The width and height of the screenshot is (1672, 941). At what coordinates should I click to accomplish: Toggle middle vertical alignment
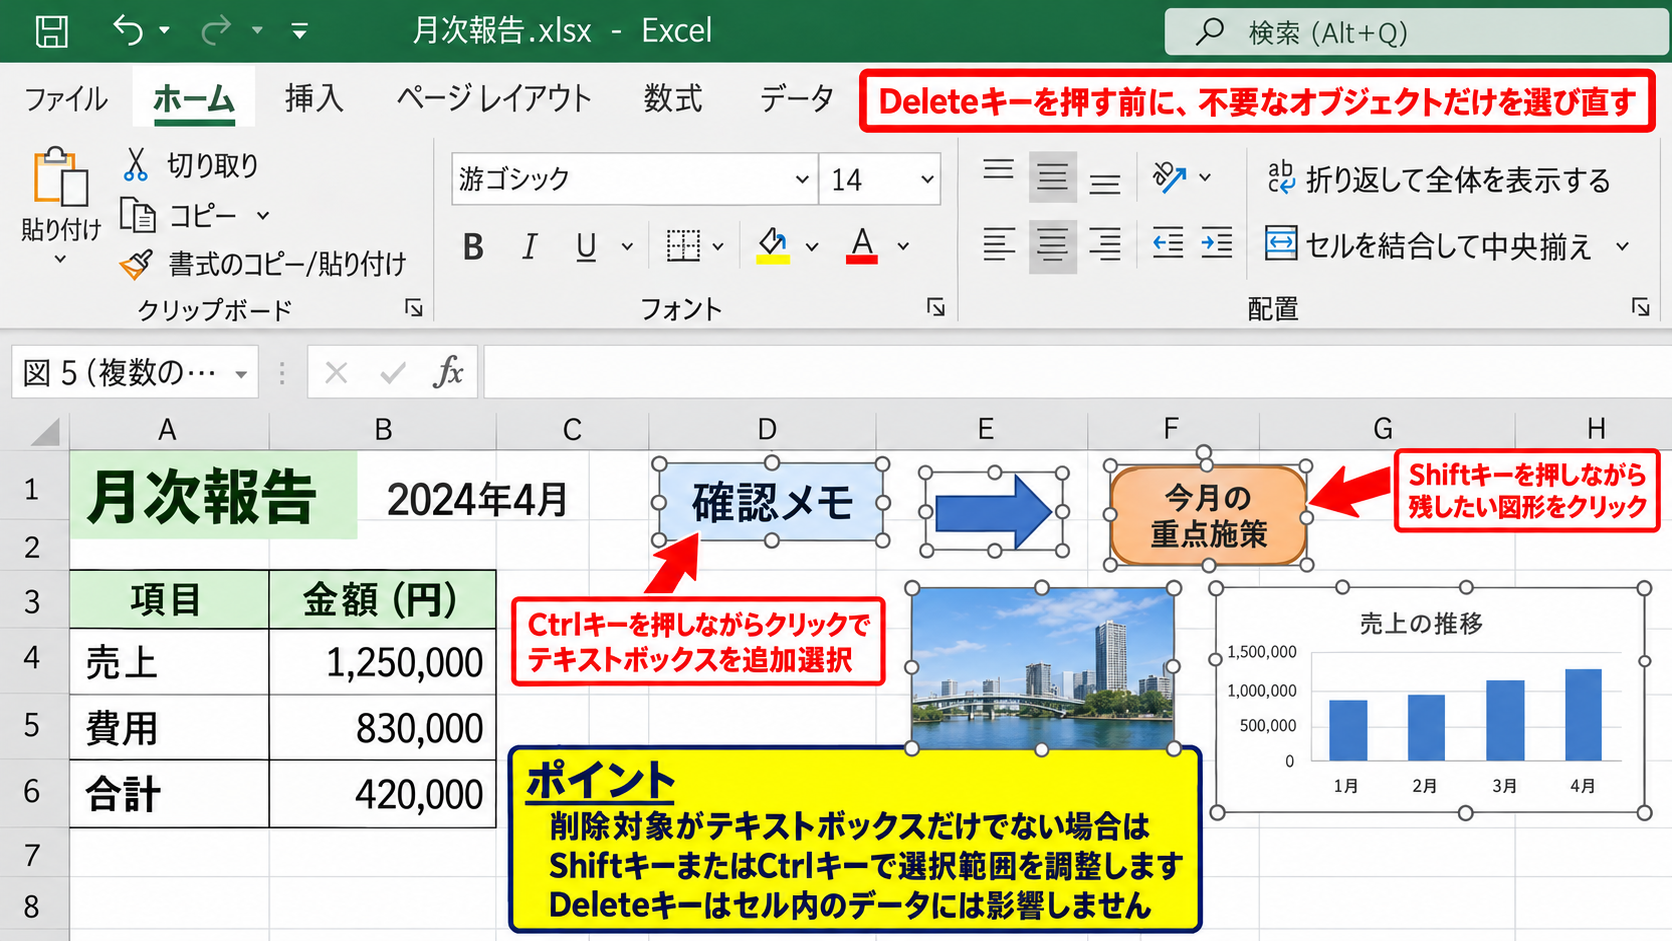1052,178
